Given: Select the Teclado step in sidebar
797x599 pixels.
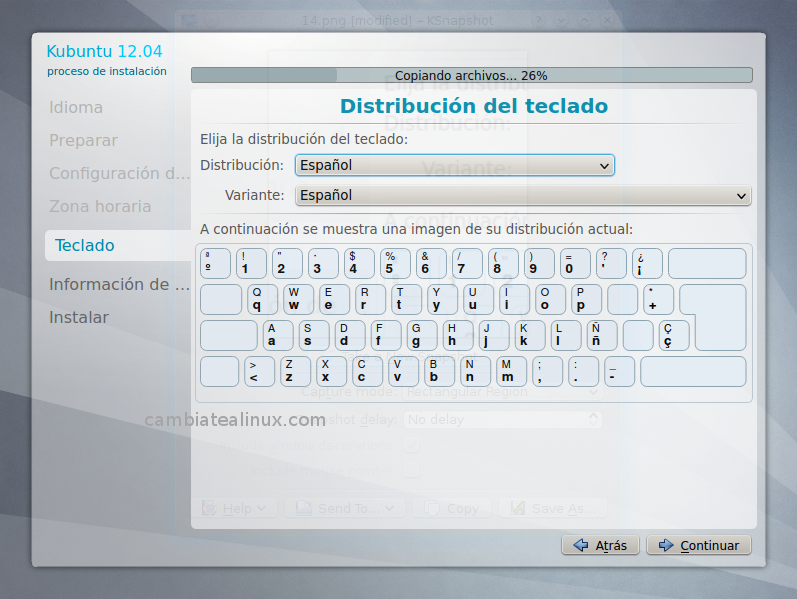Looking at the screenshot, I should [x=118, y=245].
